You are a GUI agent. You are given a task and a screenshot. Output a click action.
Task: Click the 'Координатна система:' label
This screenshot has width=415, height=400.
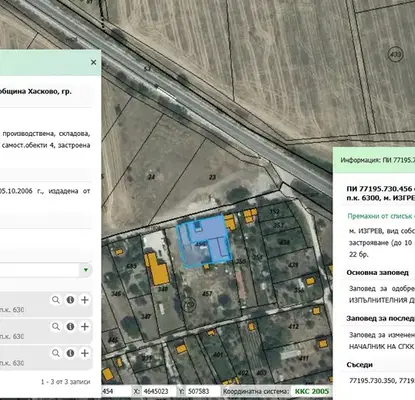point(256,391)
